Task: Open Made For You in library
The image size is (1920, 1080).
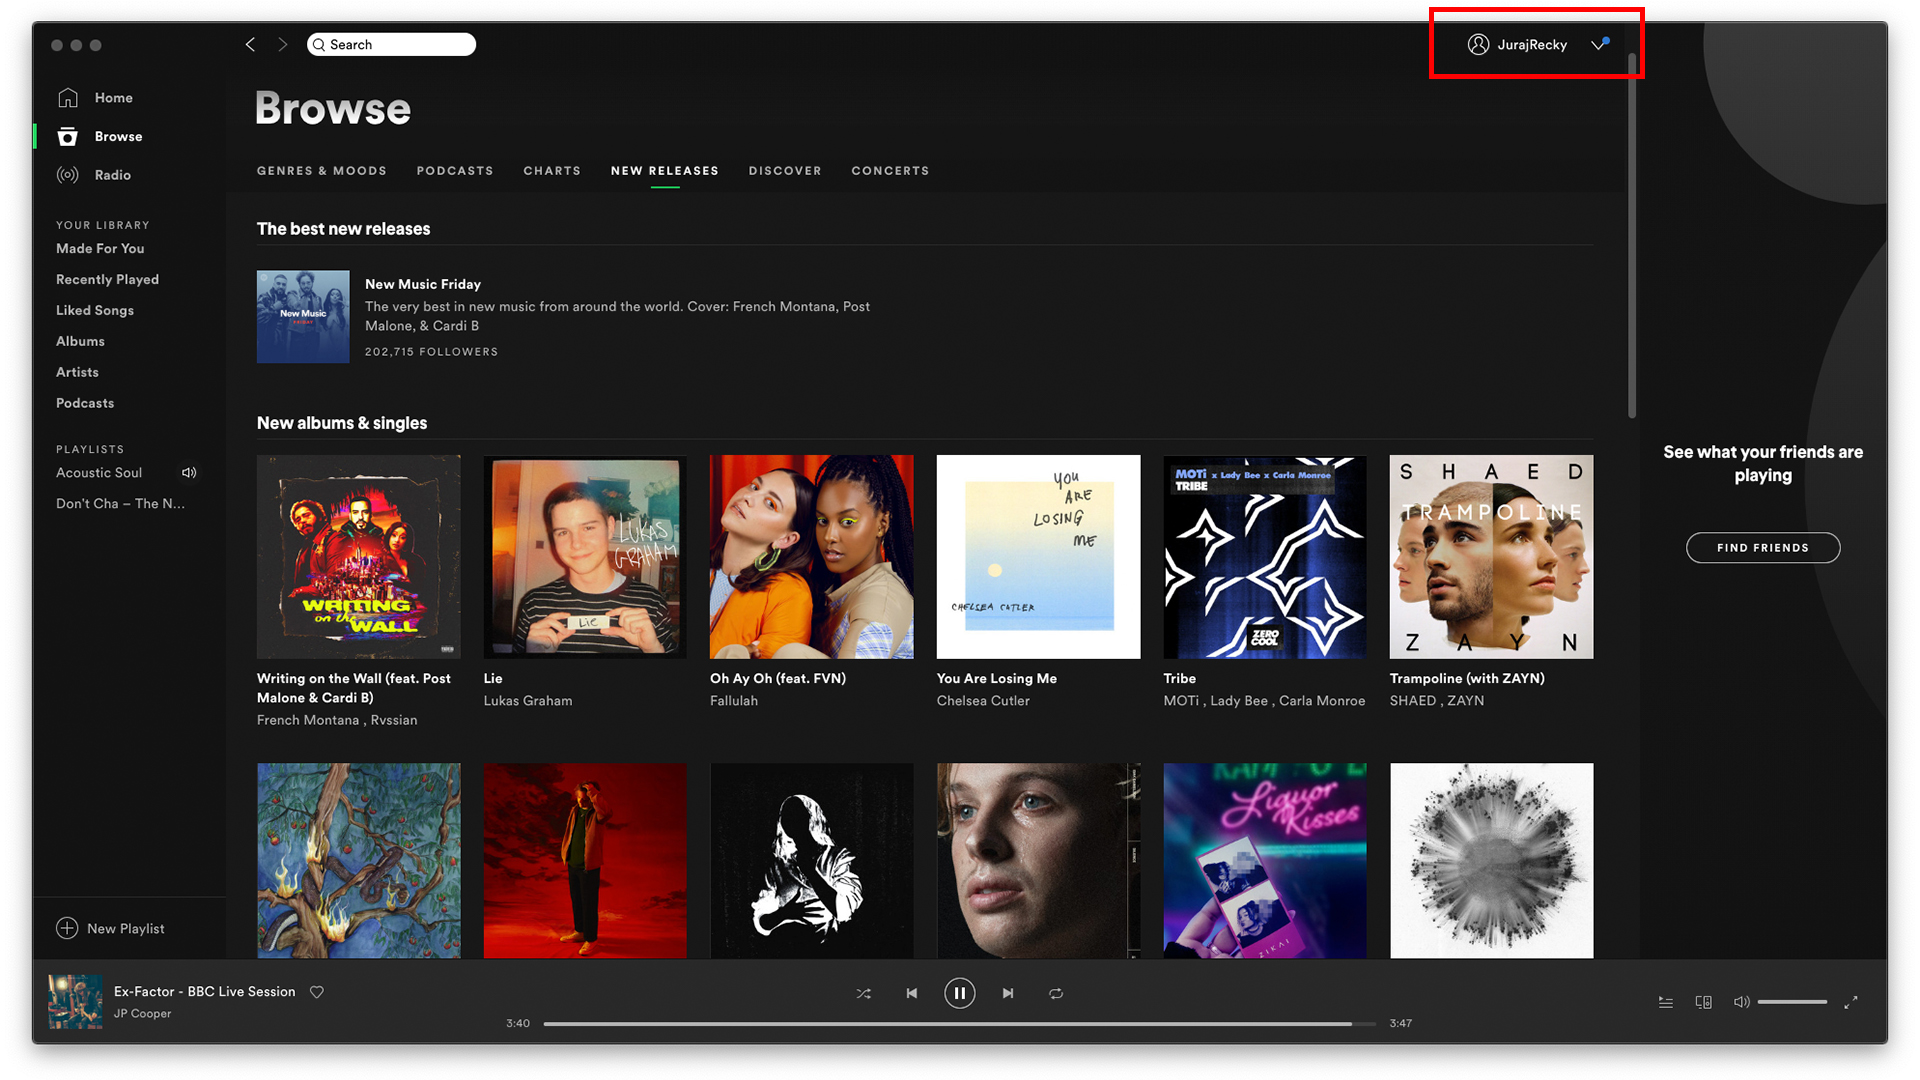Action: pyautogui.click(x=100, y=249)
